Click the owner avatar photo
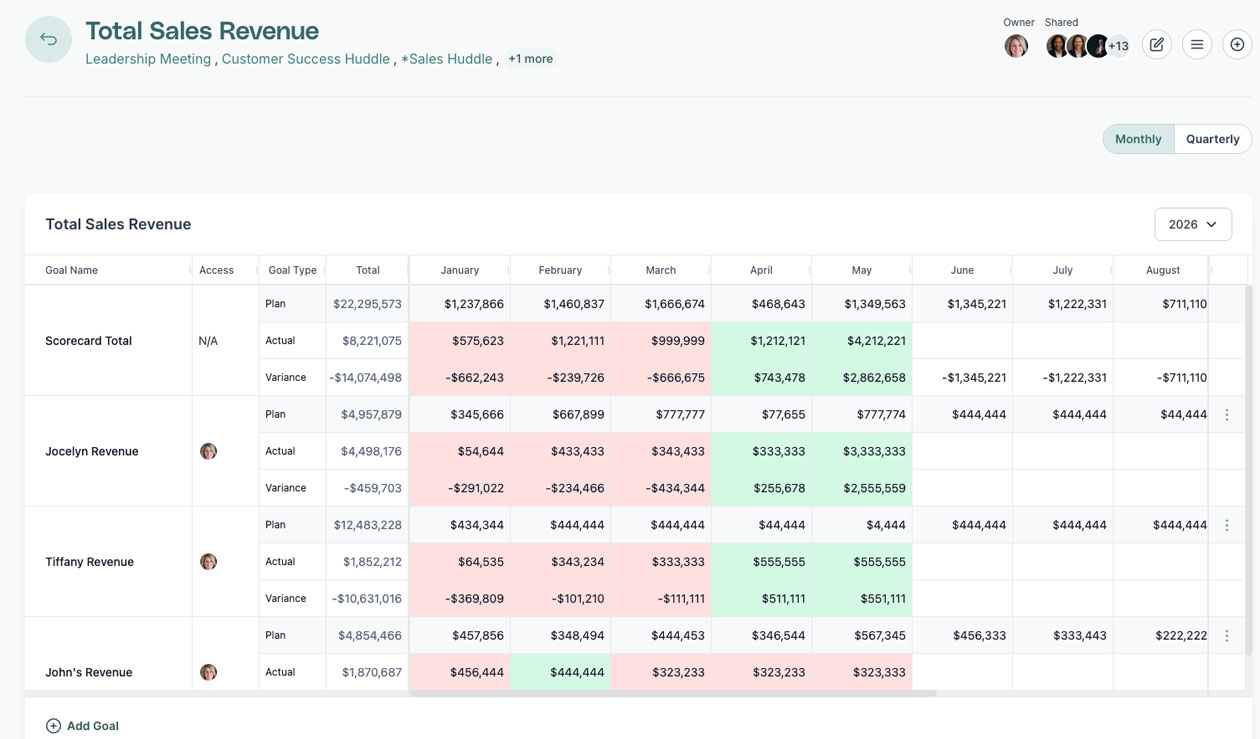 tap(1016, 45)
